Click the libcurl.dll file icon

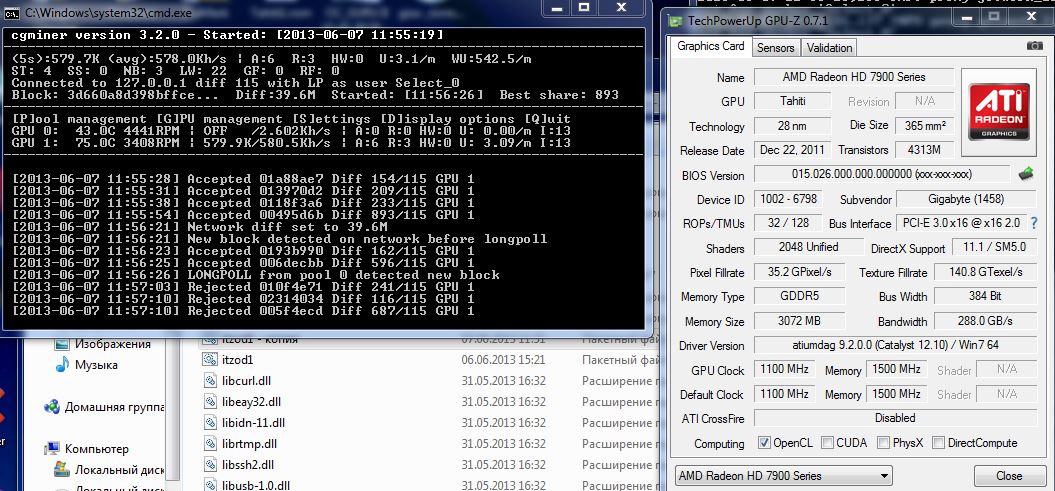pyautogui.click(x=210, y=381)
